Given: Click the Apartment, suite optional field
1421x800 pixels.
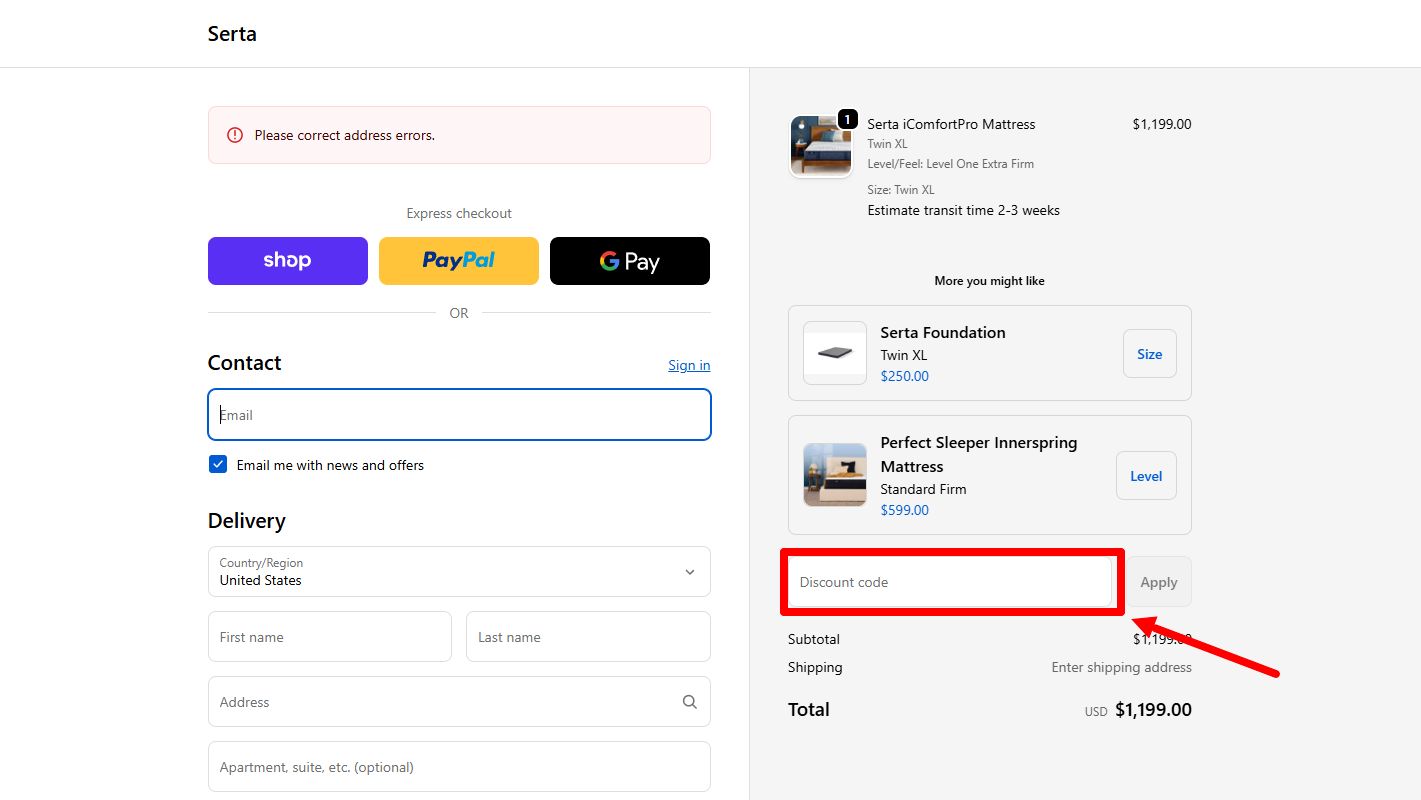Looking at the screenshot, I should coord(459,767).
